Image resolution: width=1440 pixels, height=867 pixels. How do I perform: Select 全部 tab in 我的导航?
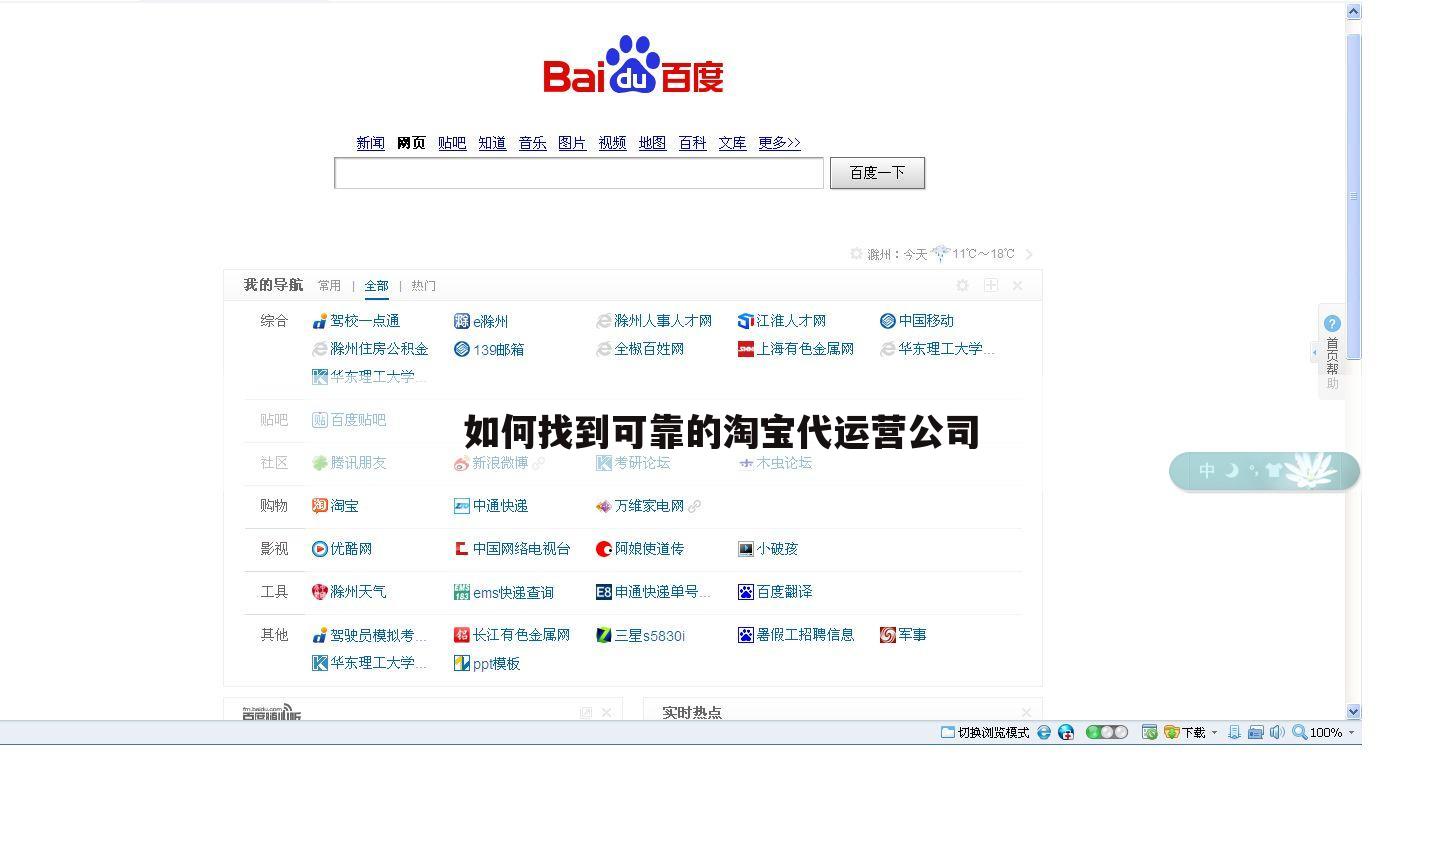[x=376, y=286]
